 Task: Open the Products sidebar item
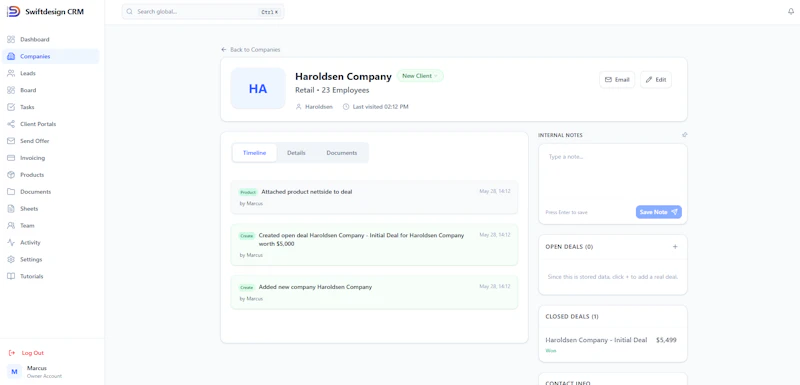[51, 174]
